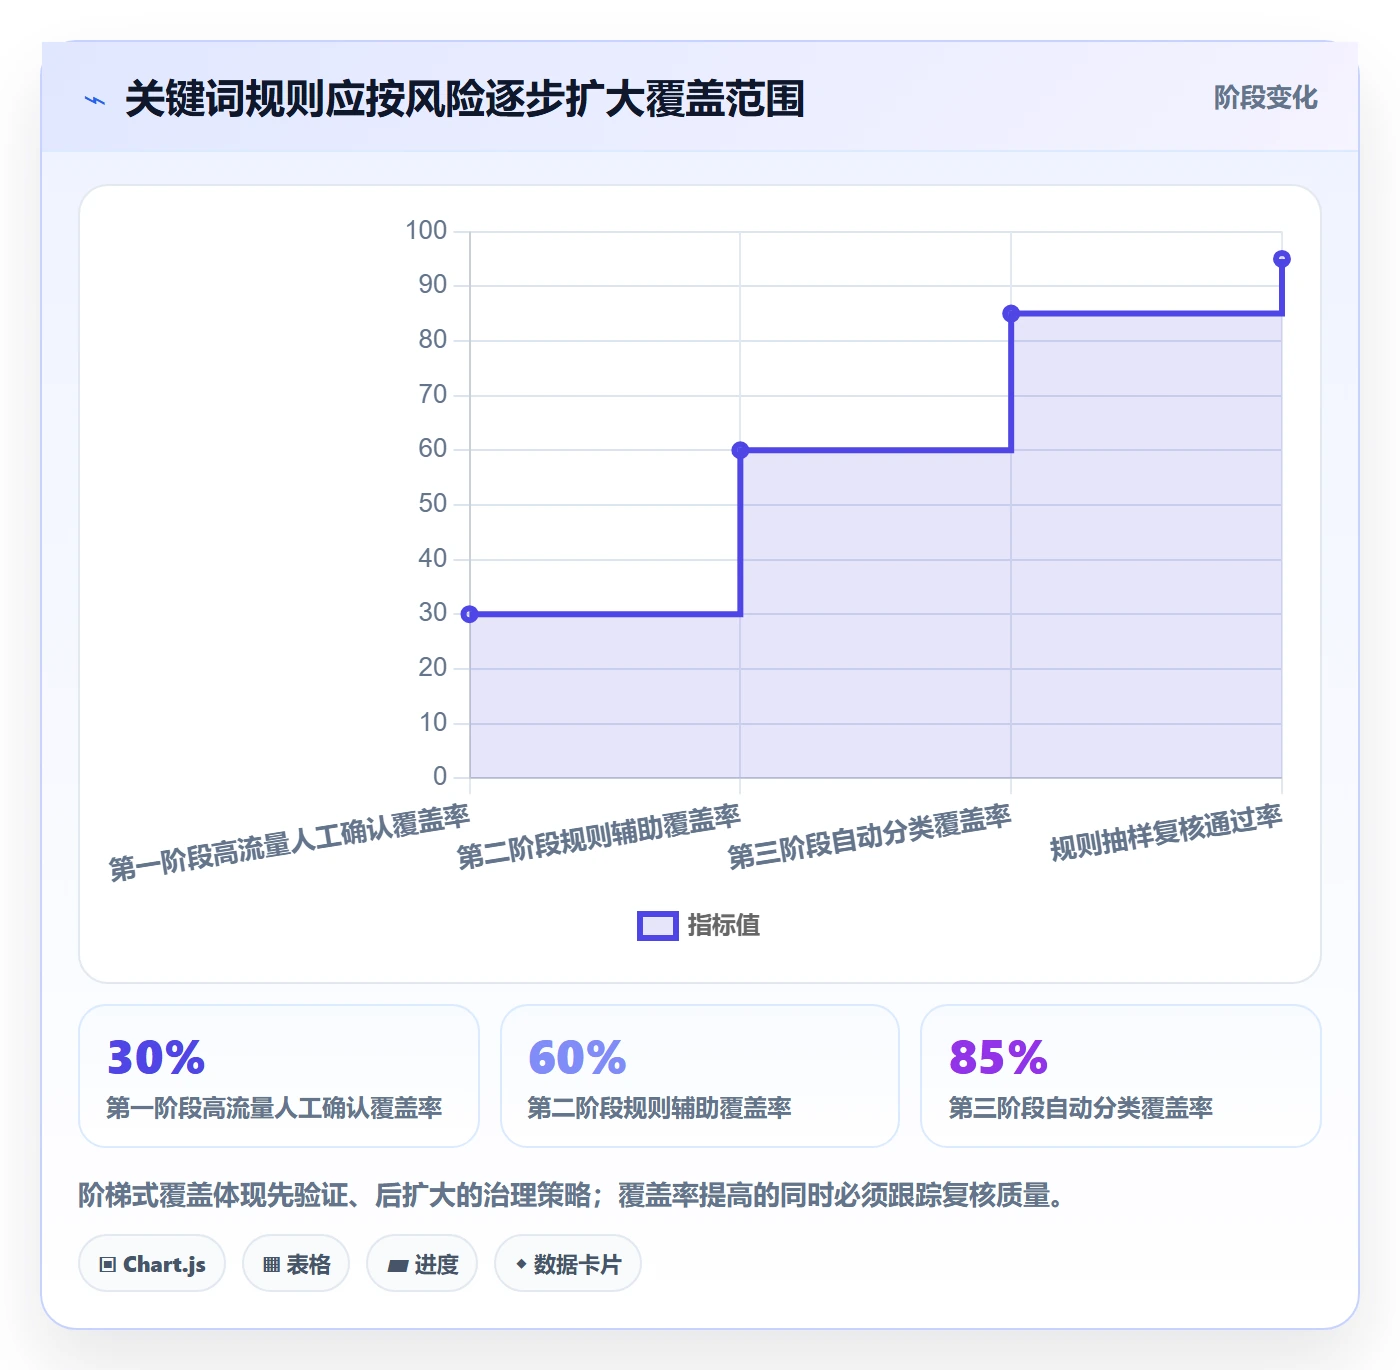Click the data point at value 95

1282,259
